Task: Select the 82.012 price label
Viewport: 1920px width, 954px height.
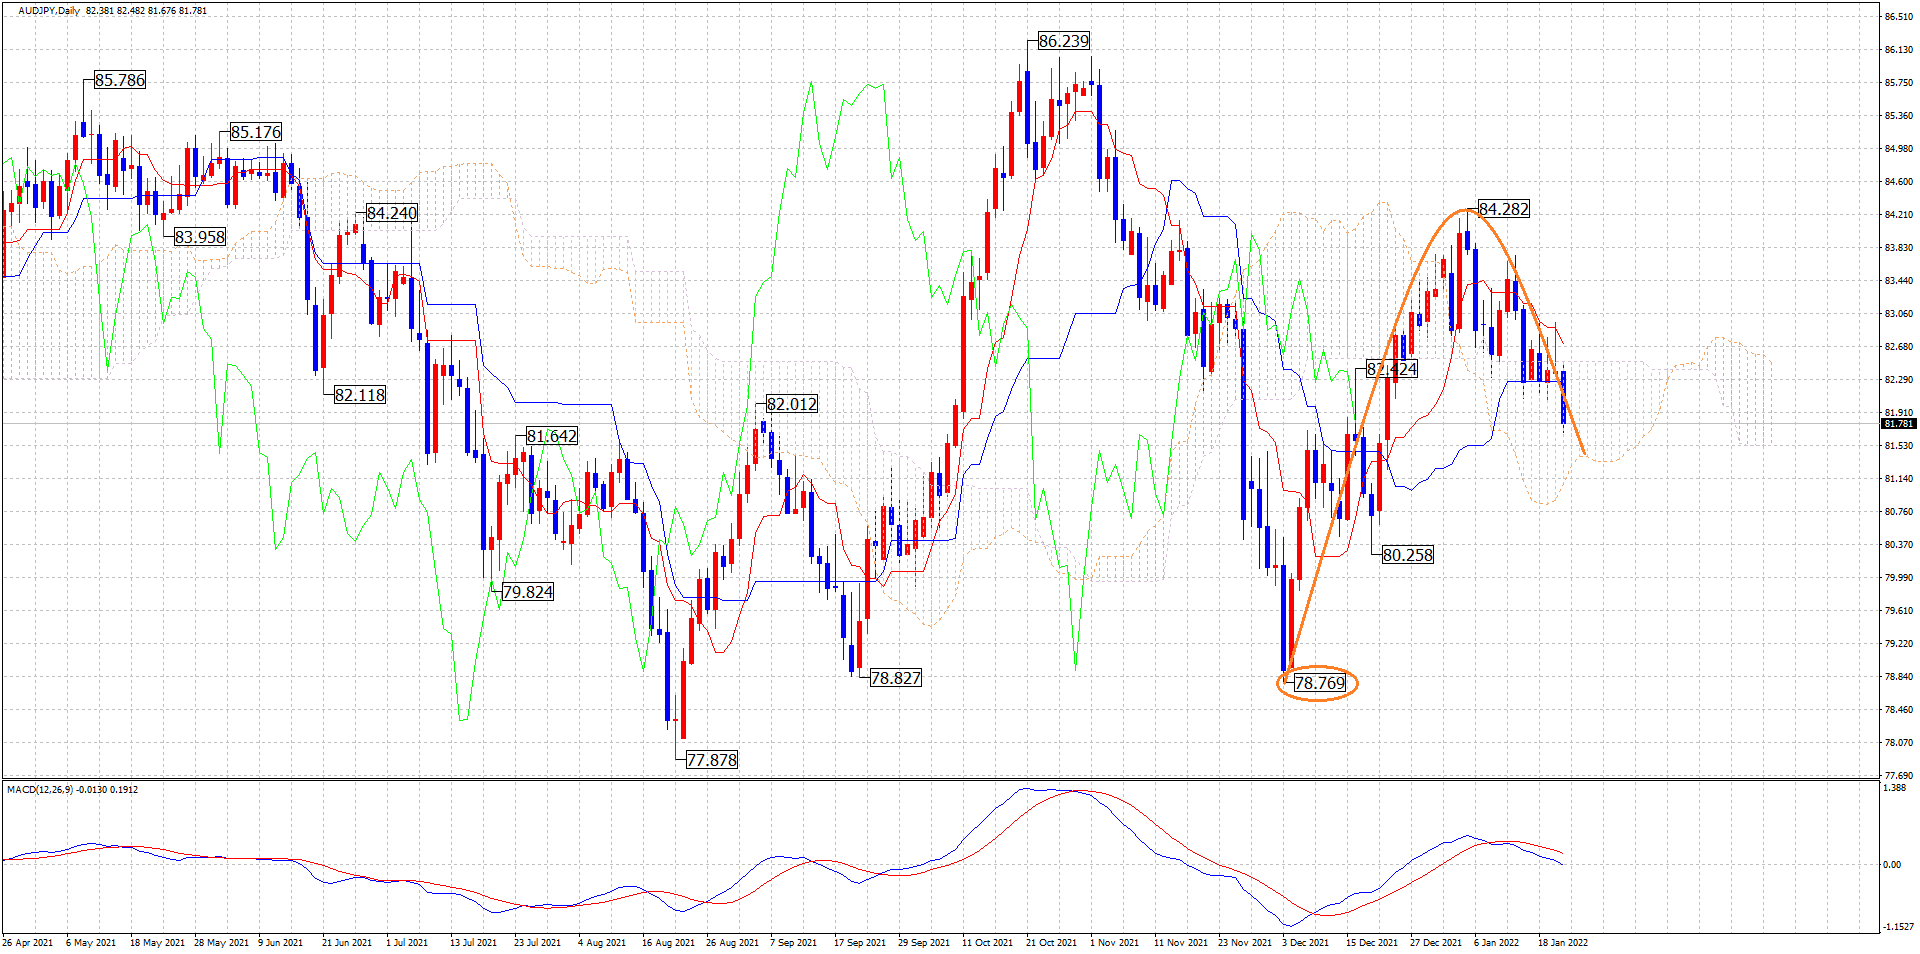Action: (791, 404)
